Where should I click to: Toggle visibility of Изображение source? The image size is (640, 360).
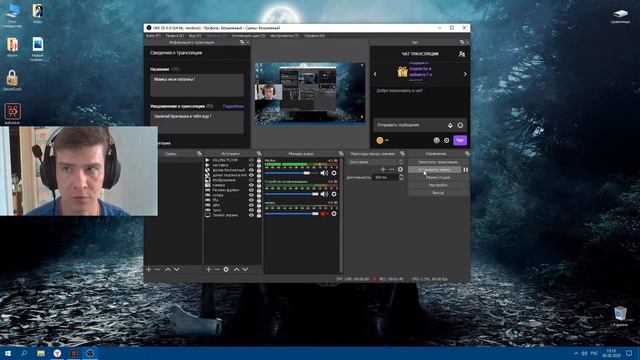[251, 180]
